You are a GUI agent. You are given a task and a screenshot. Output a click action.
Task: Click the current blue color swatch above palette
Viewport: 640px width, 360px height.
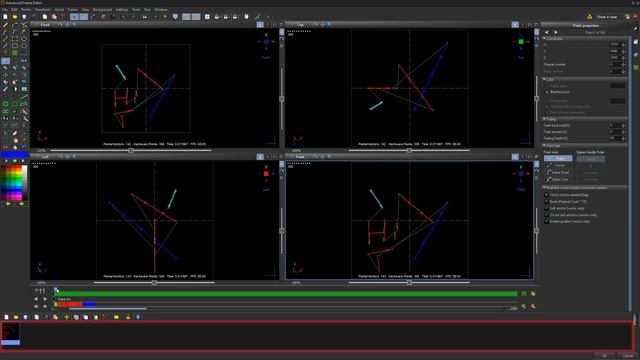click(x=14, y=155)
